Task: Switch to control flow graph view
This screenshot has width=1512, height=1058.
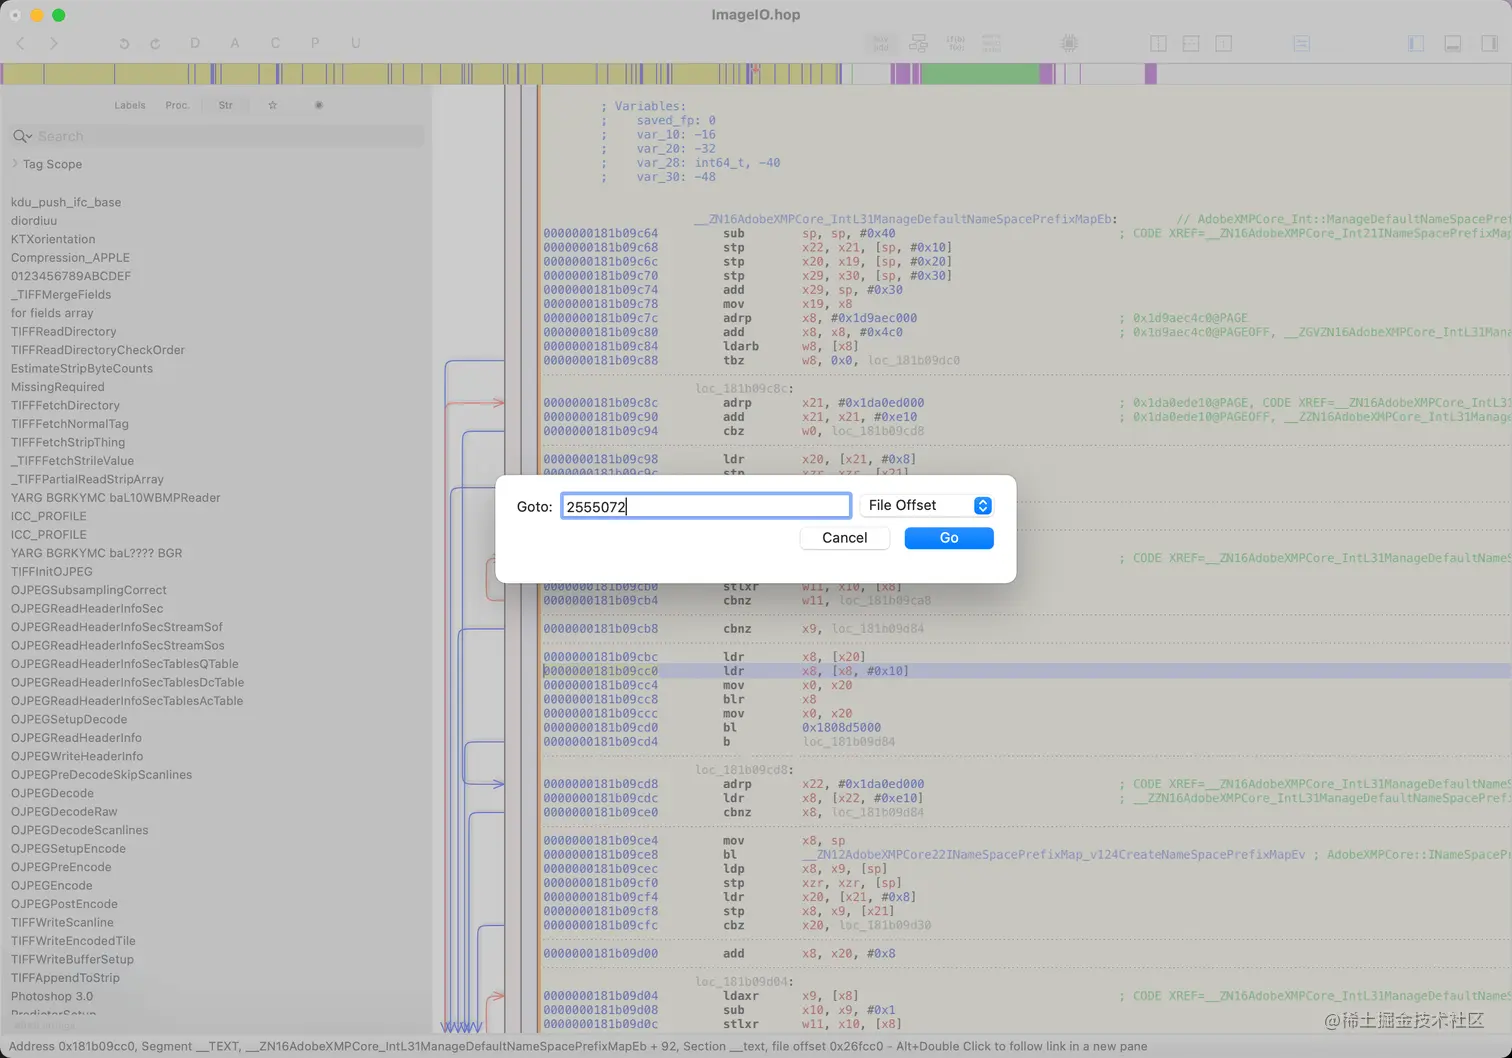Action: [x=918, y=43]
